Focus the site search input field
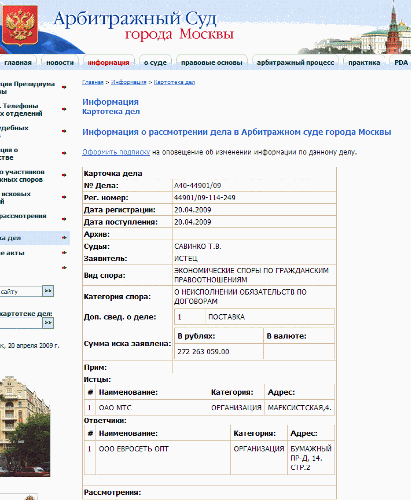 [21, 291]
